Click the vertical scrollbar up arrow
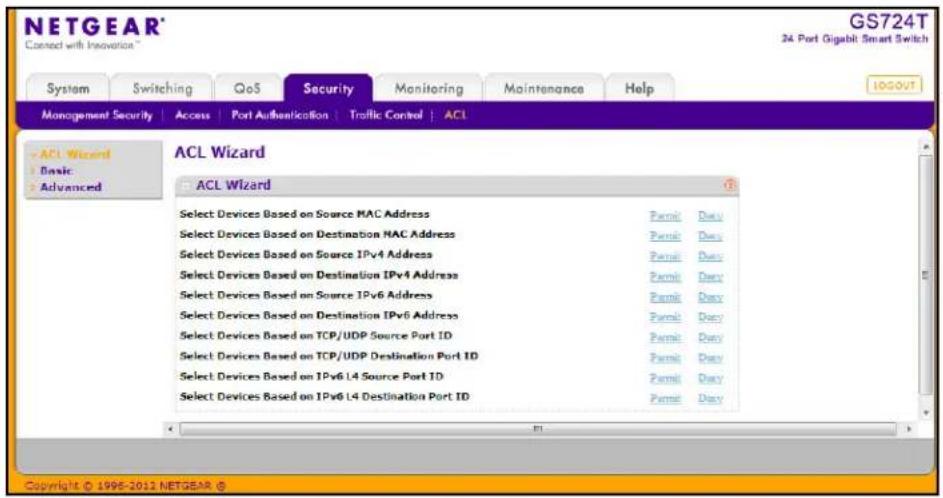Screen dimensions: 943x498 926,146
